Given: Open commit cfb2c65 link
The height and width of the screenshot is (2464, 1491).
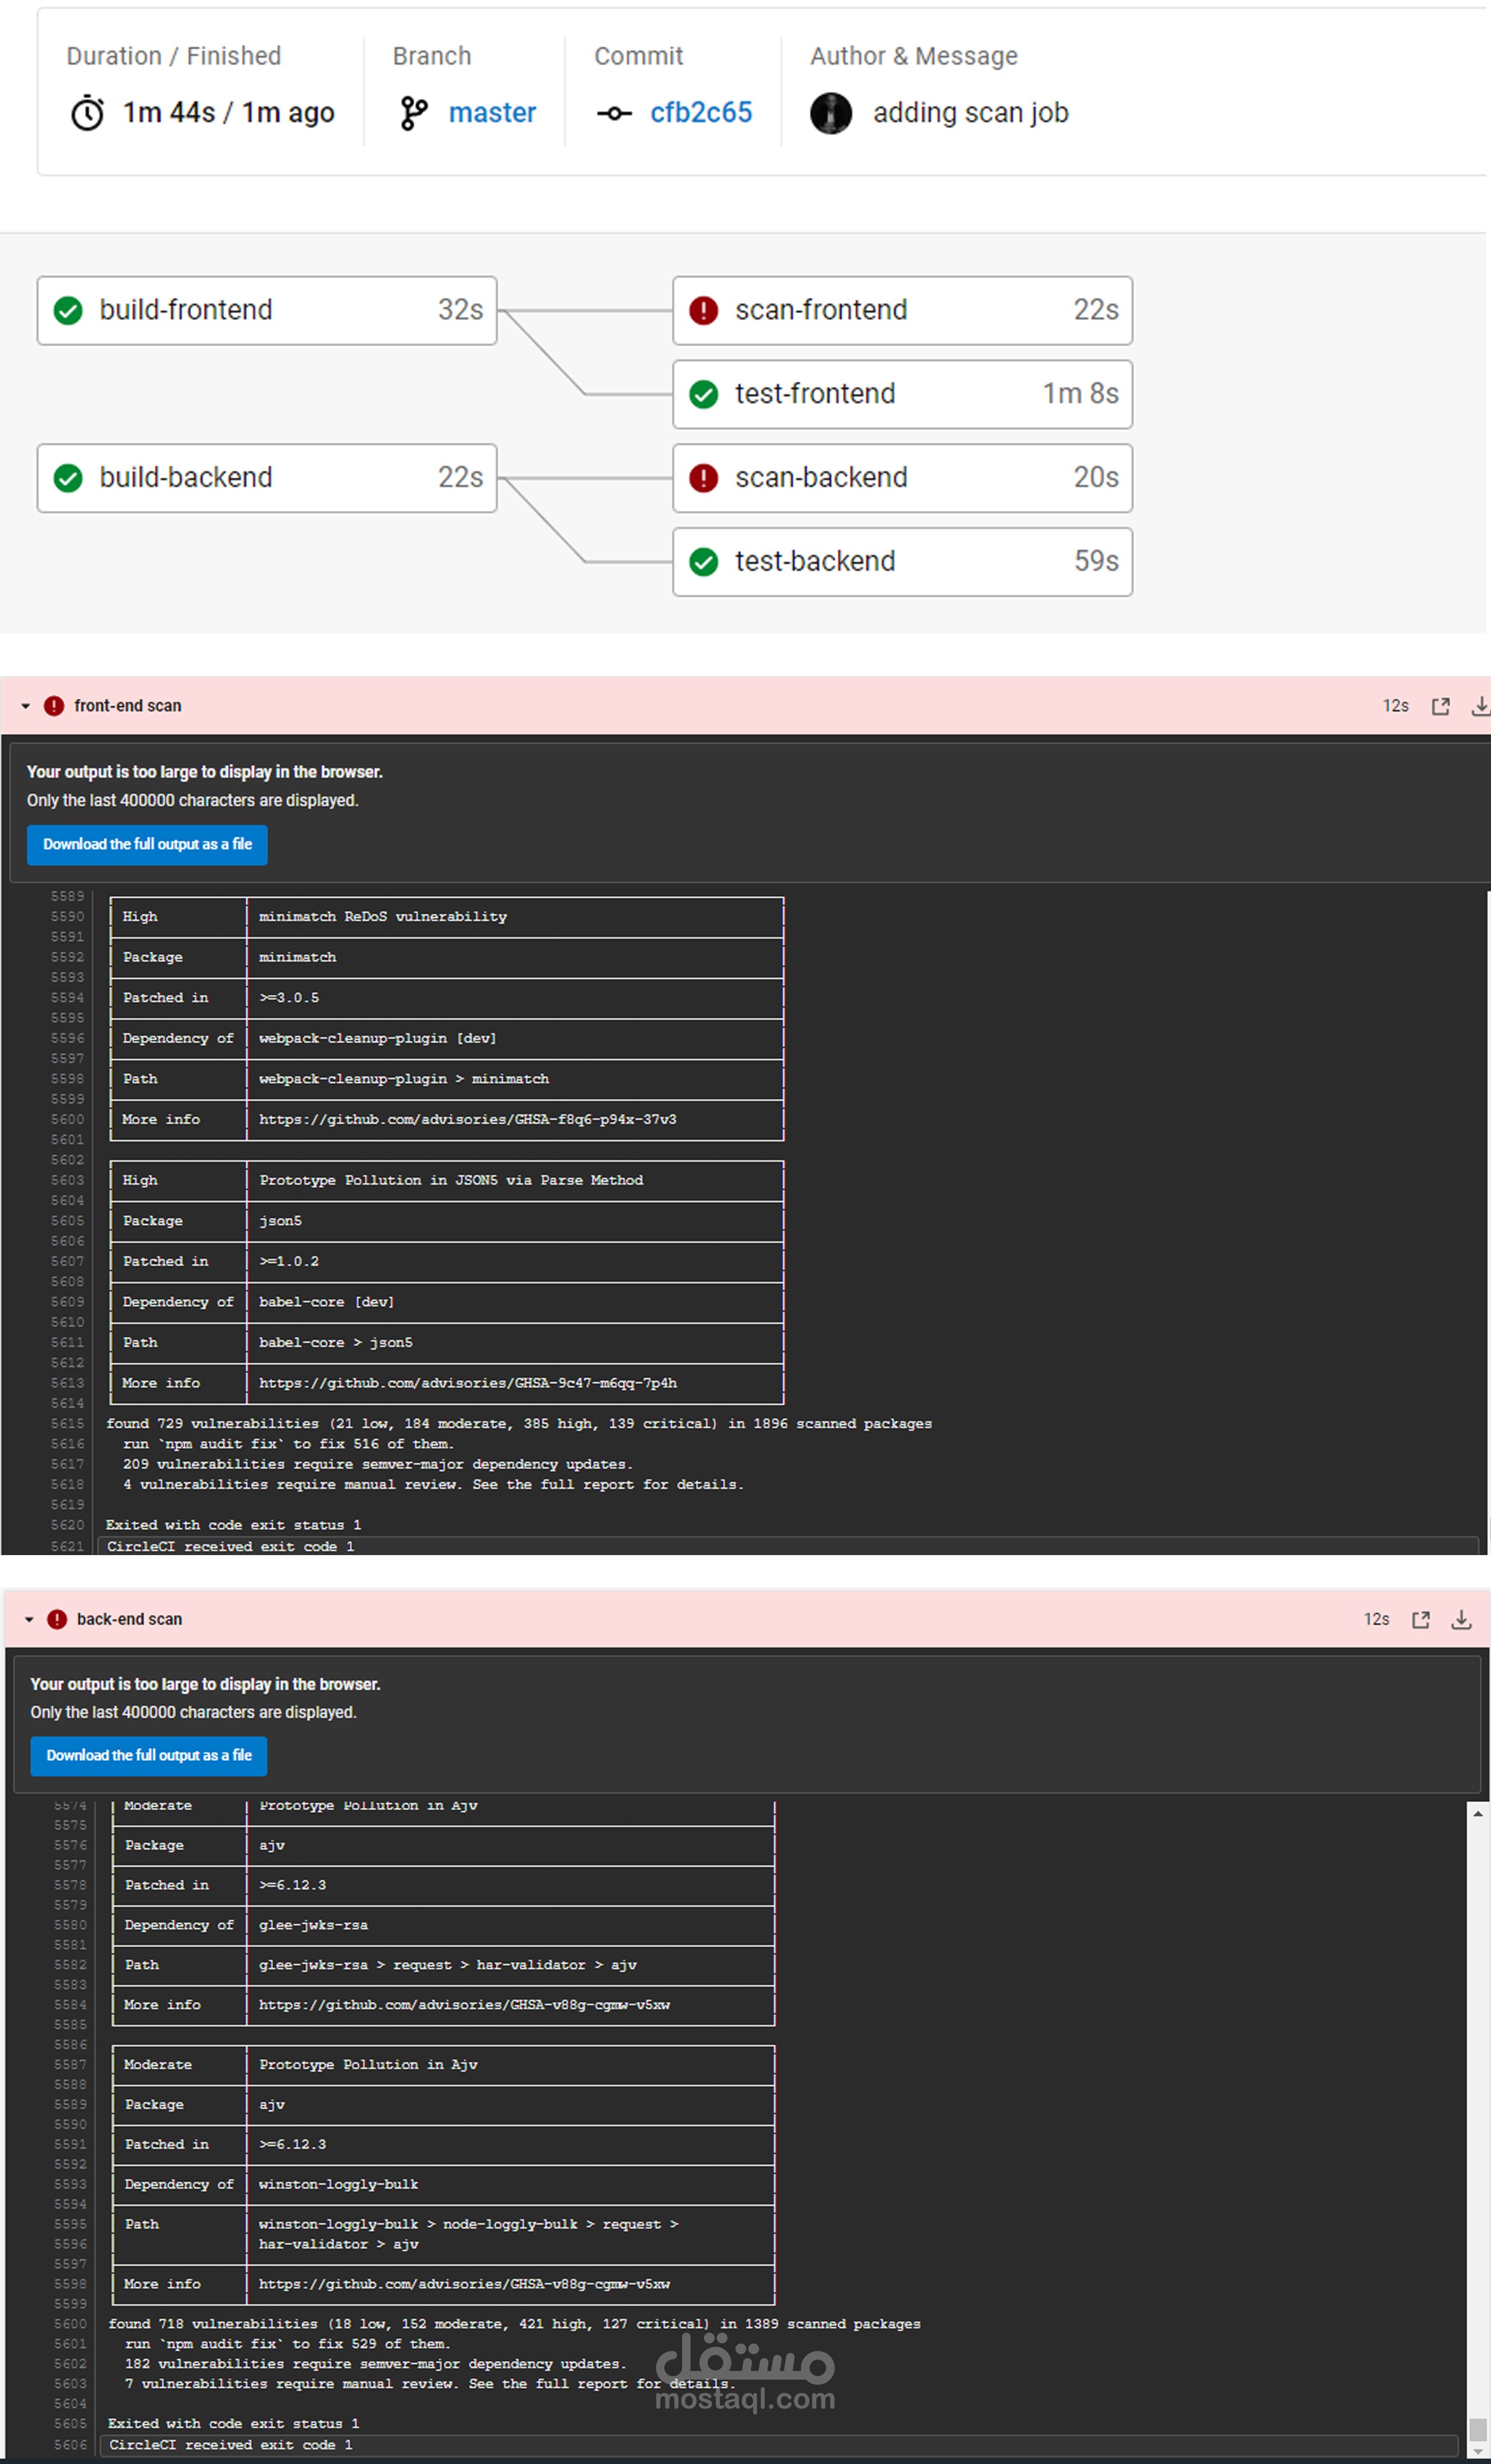Looking at the screenshot, I should (x=700, y=113).
